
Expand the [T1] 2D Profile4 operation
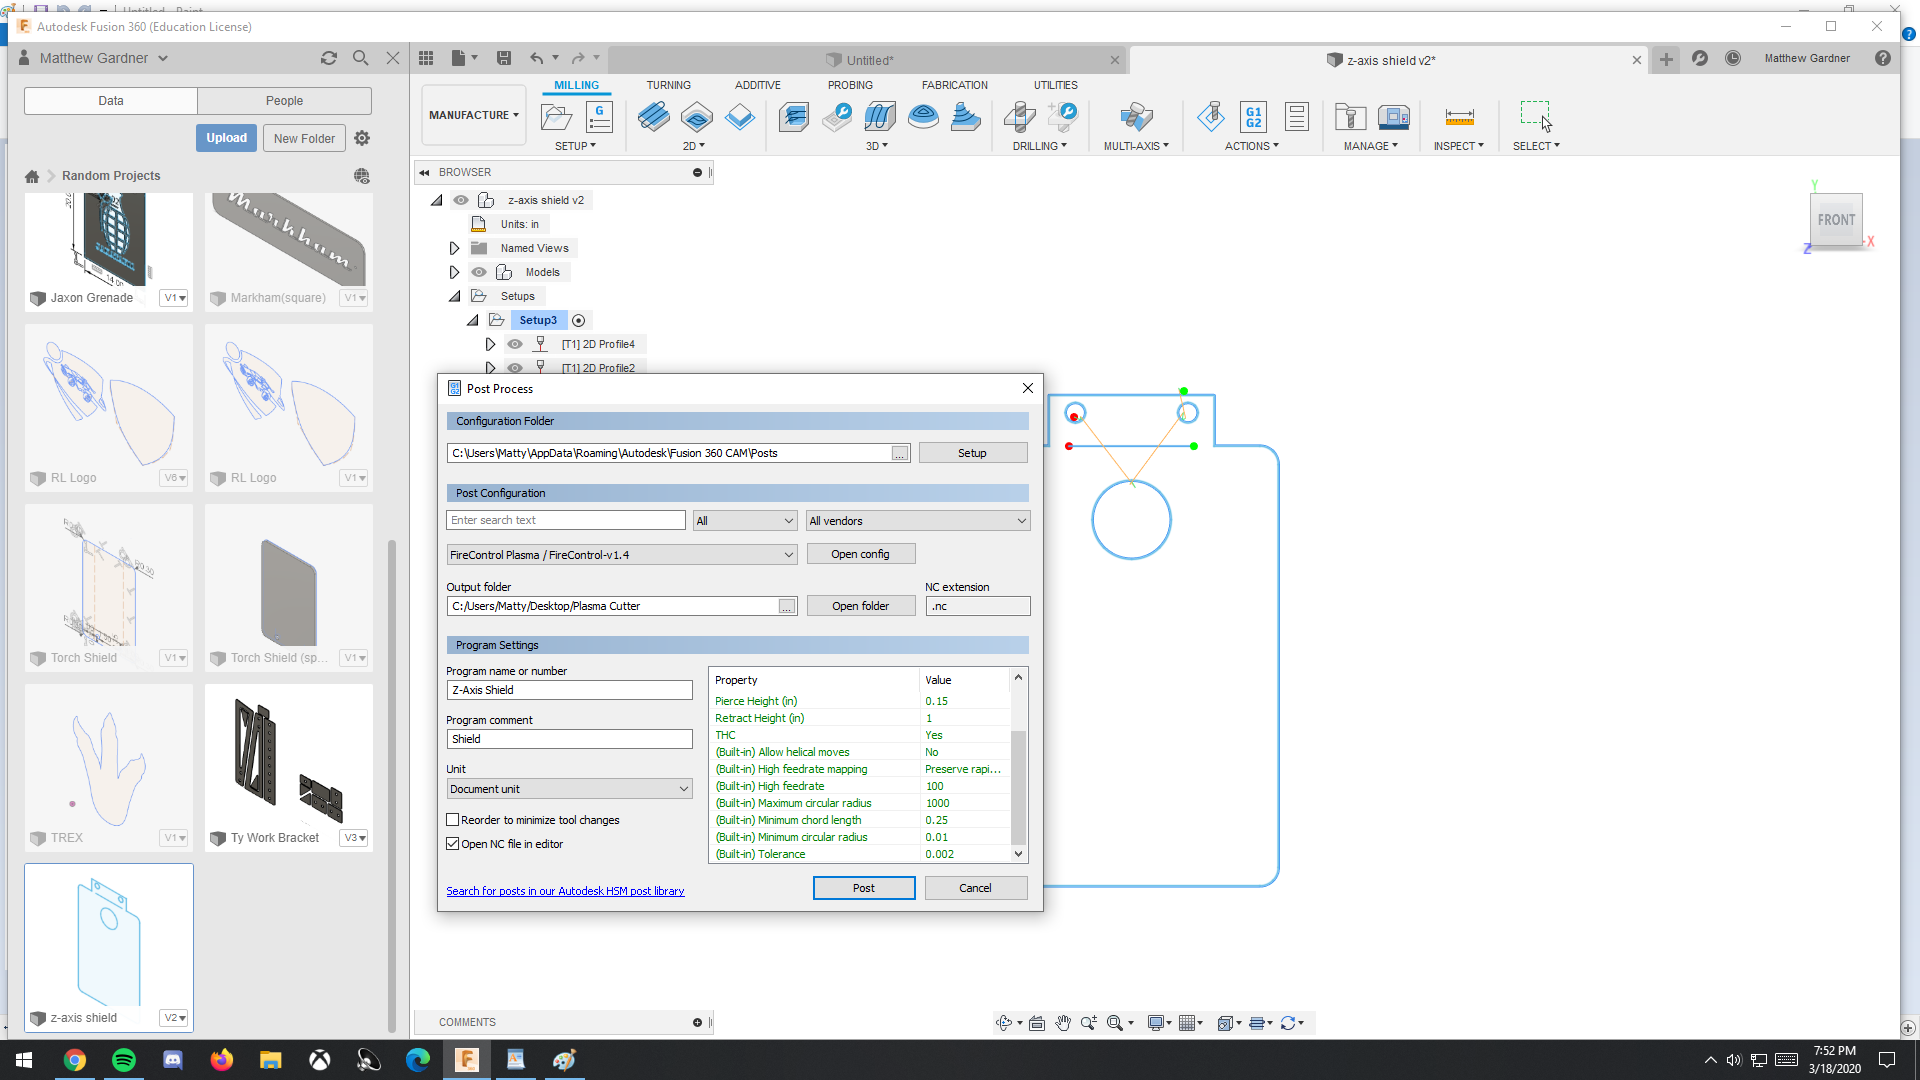pos(490,344)
